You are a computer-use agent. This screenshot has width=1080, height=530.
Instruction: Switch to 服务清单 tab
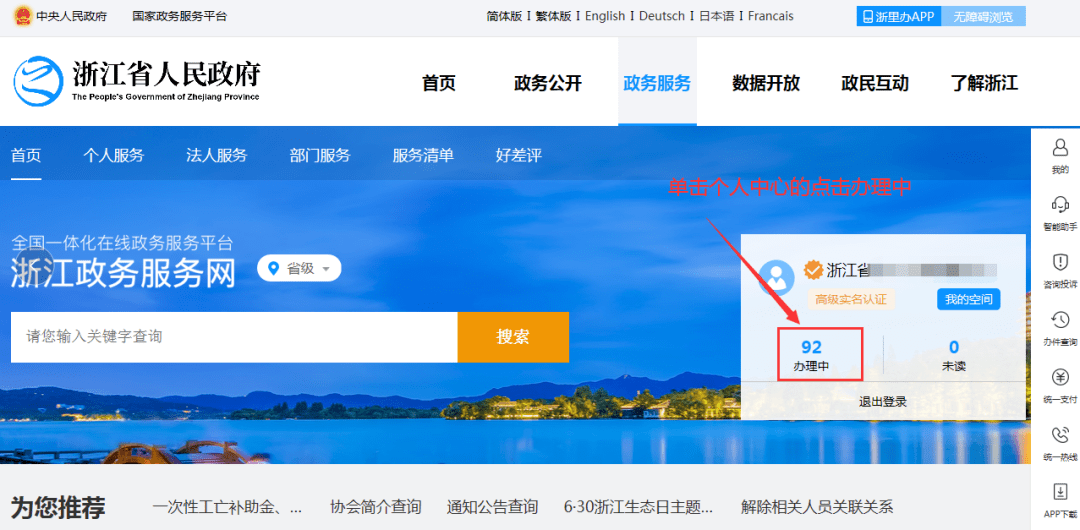point(423,155)
